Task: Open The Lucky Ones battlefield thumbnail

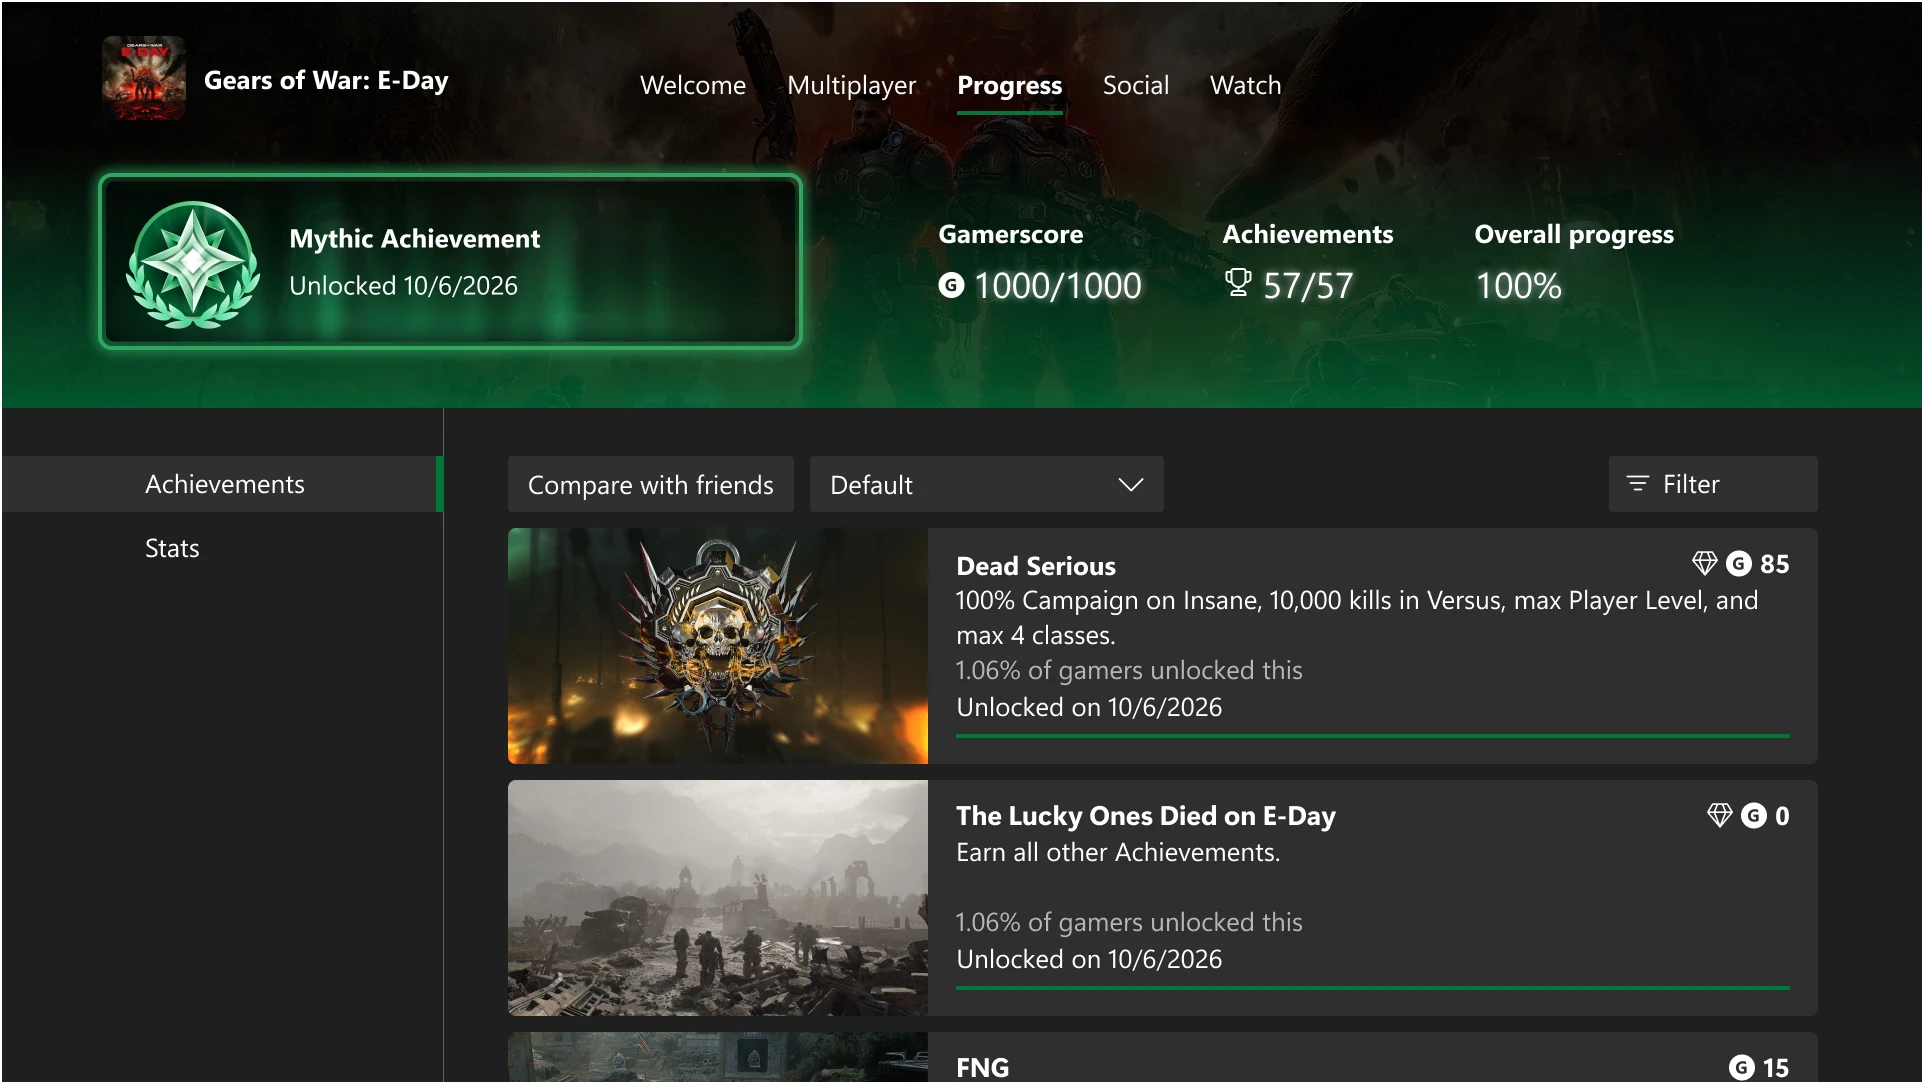Action: click(x=718, y=898)
